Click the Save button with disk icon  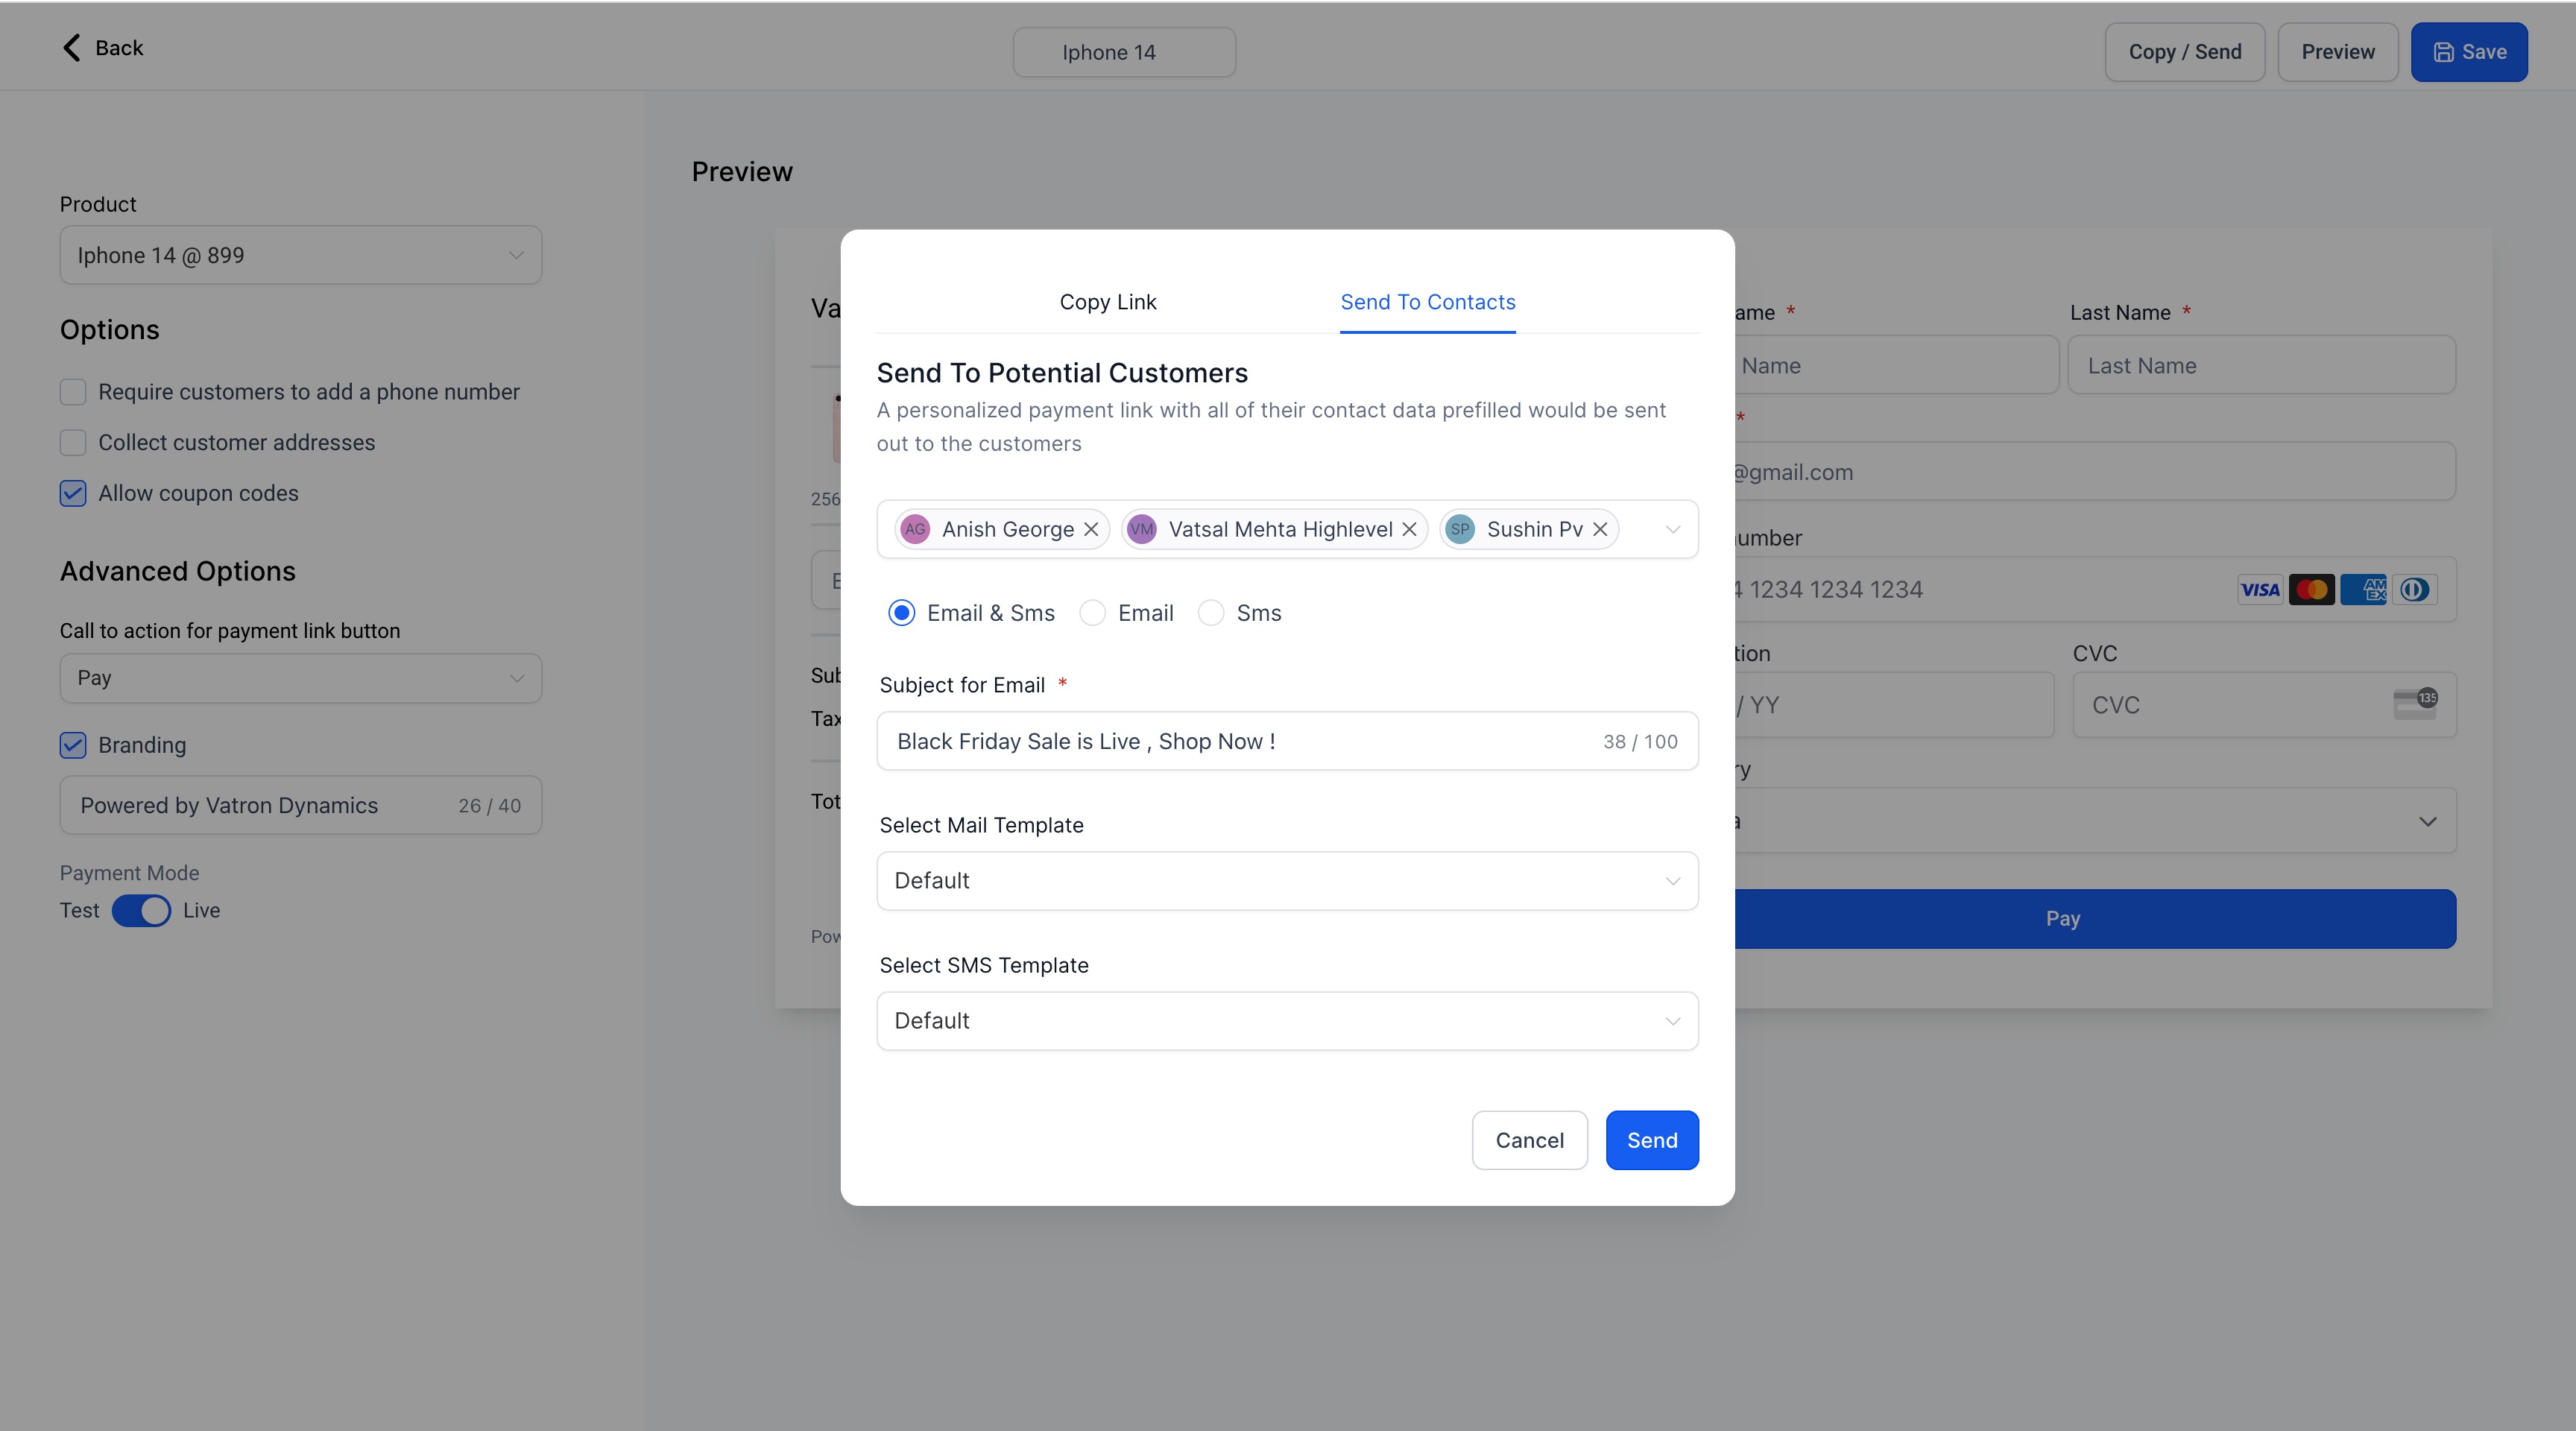pyautogui.click(x=2468, y=52)
